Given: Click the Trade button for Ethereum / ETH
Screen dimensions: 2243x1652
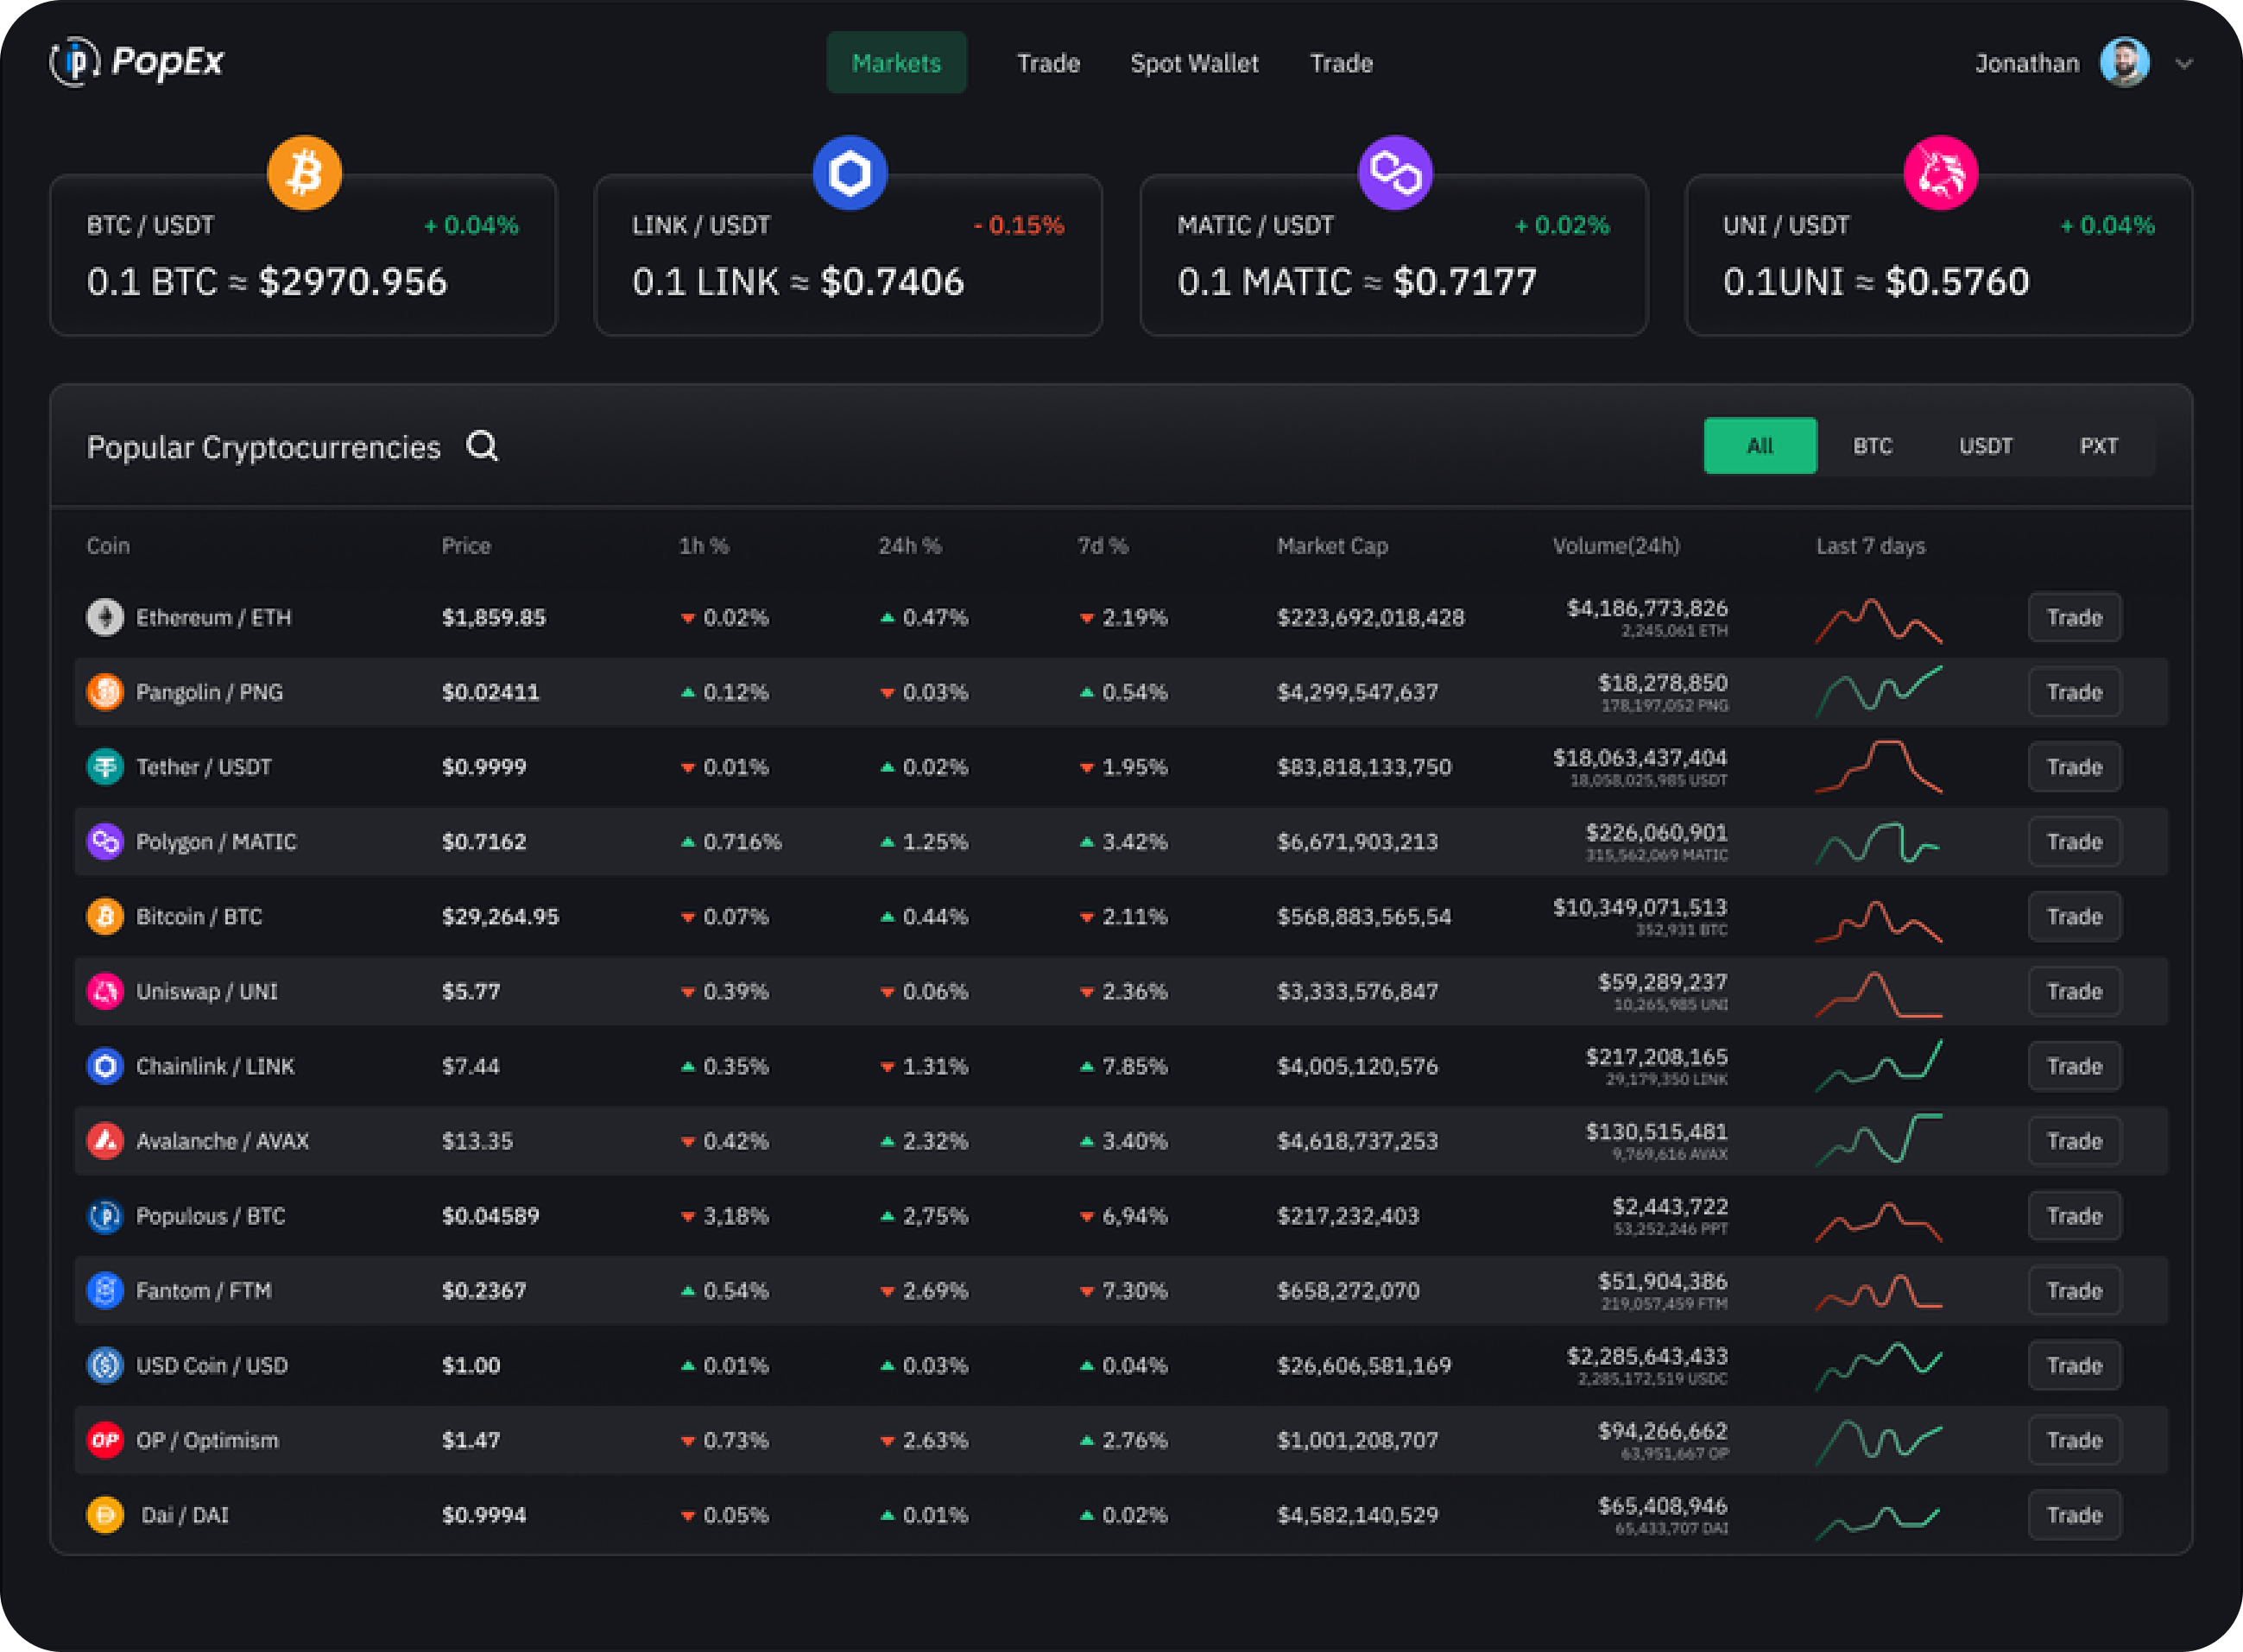Looking at the screenshot, I should point(2074,617).
